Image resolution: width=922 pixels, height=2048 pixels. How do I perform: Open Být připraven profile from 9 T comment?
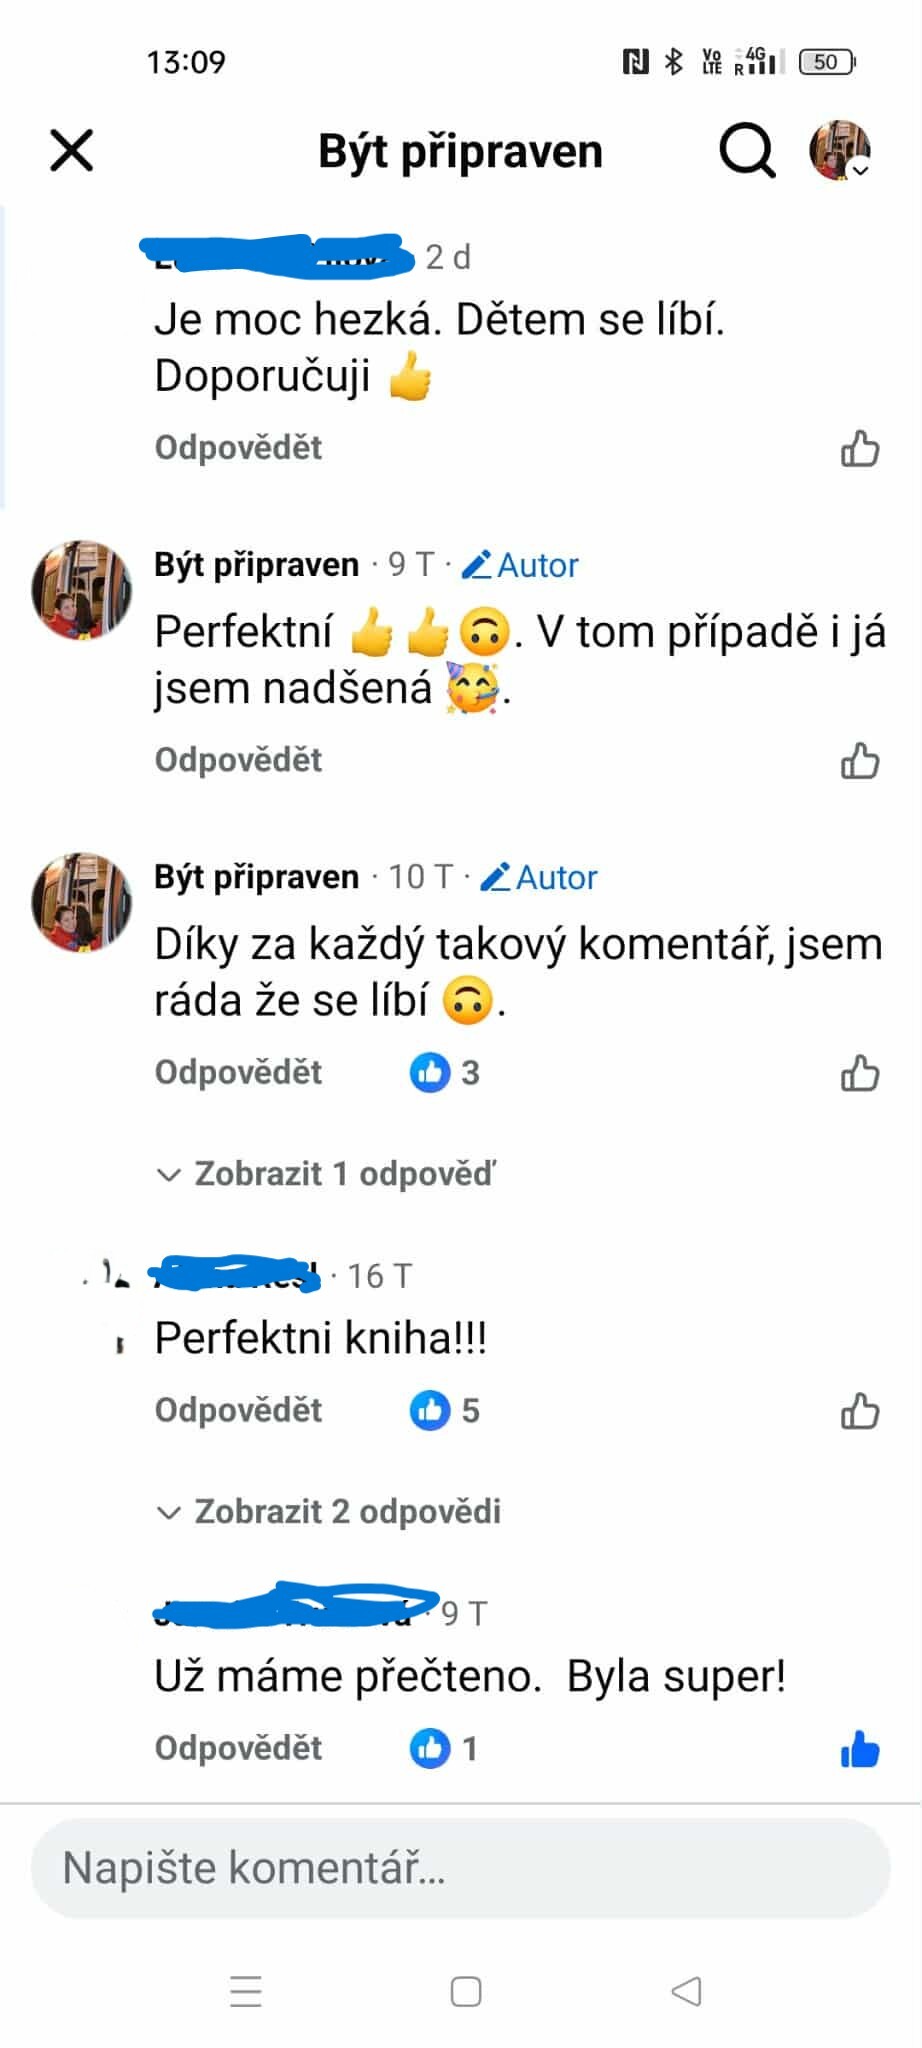[256, 565]
